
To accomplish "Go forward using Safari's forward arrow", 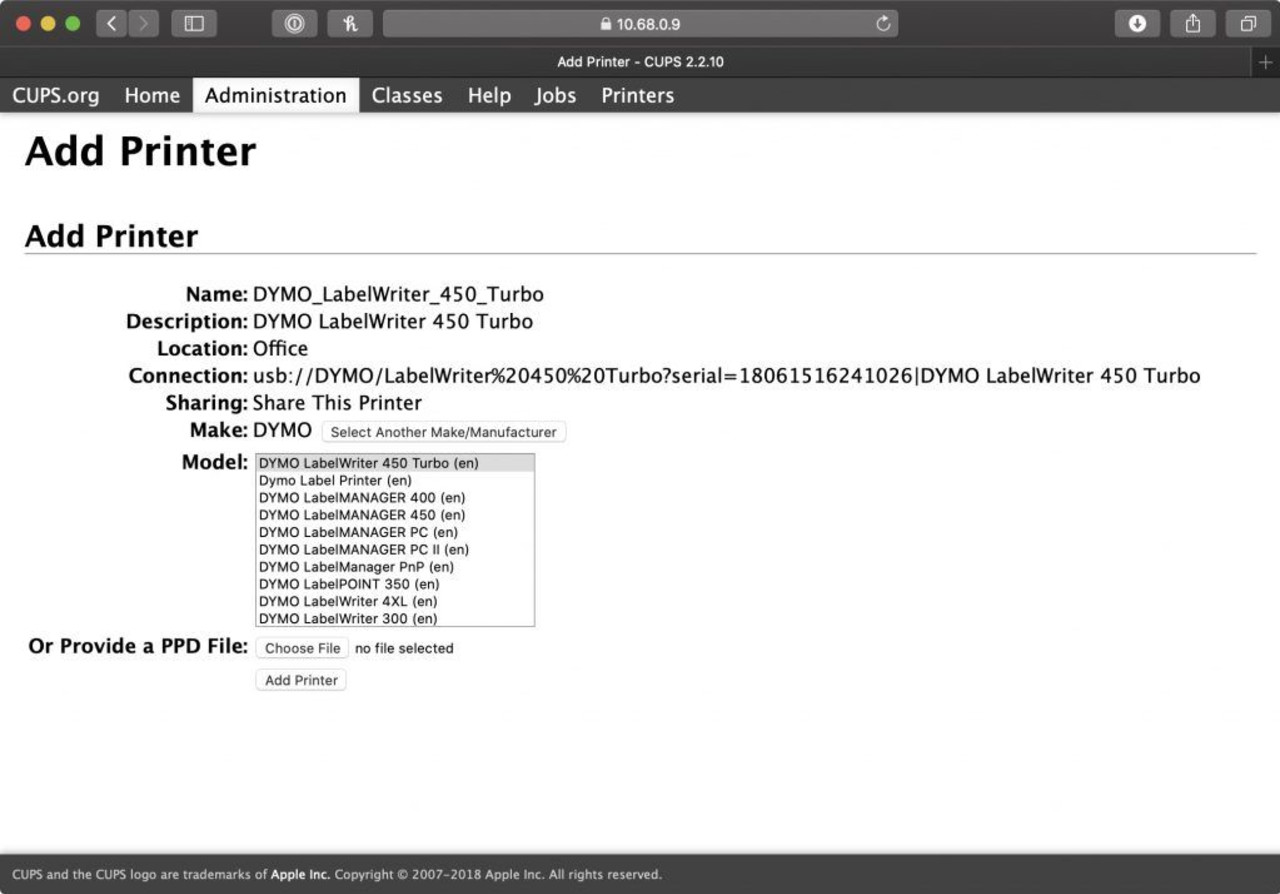I will point(144,24).
